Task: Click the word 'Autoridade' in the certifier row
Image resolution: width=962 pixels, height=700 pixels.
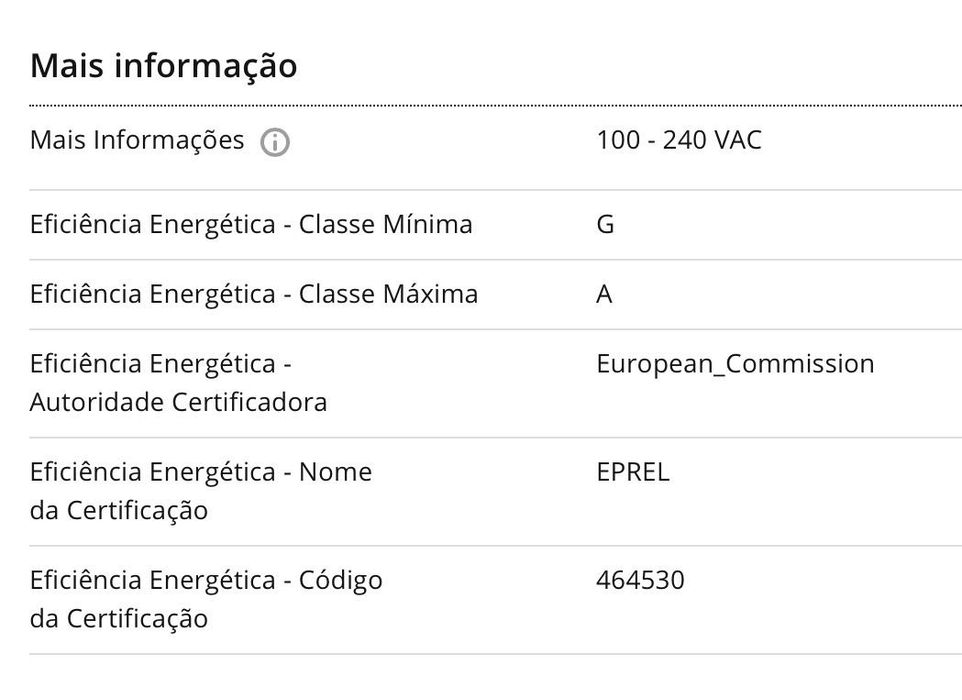Action: pos(97,403)
